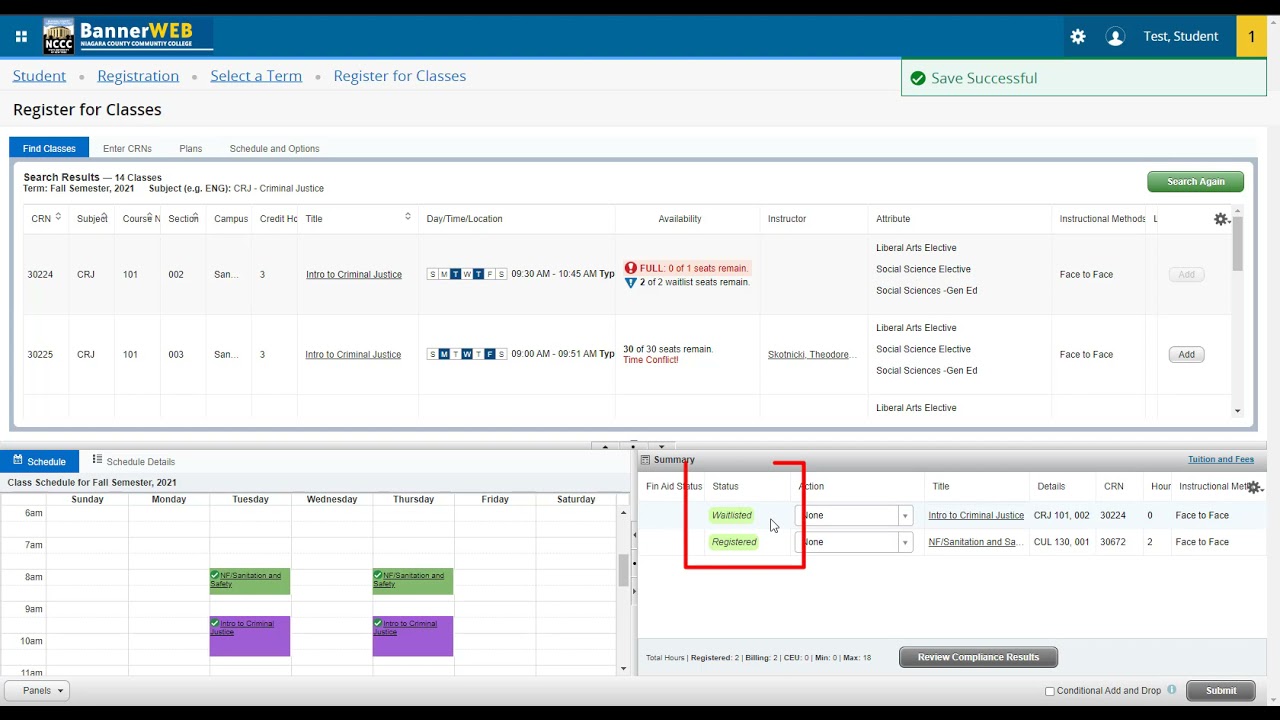This screenshot has height=720, width=1280.
Task: Go to Student breadcrumb link
Action: coord(40,76)
